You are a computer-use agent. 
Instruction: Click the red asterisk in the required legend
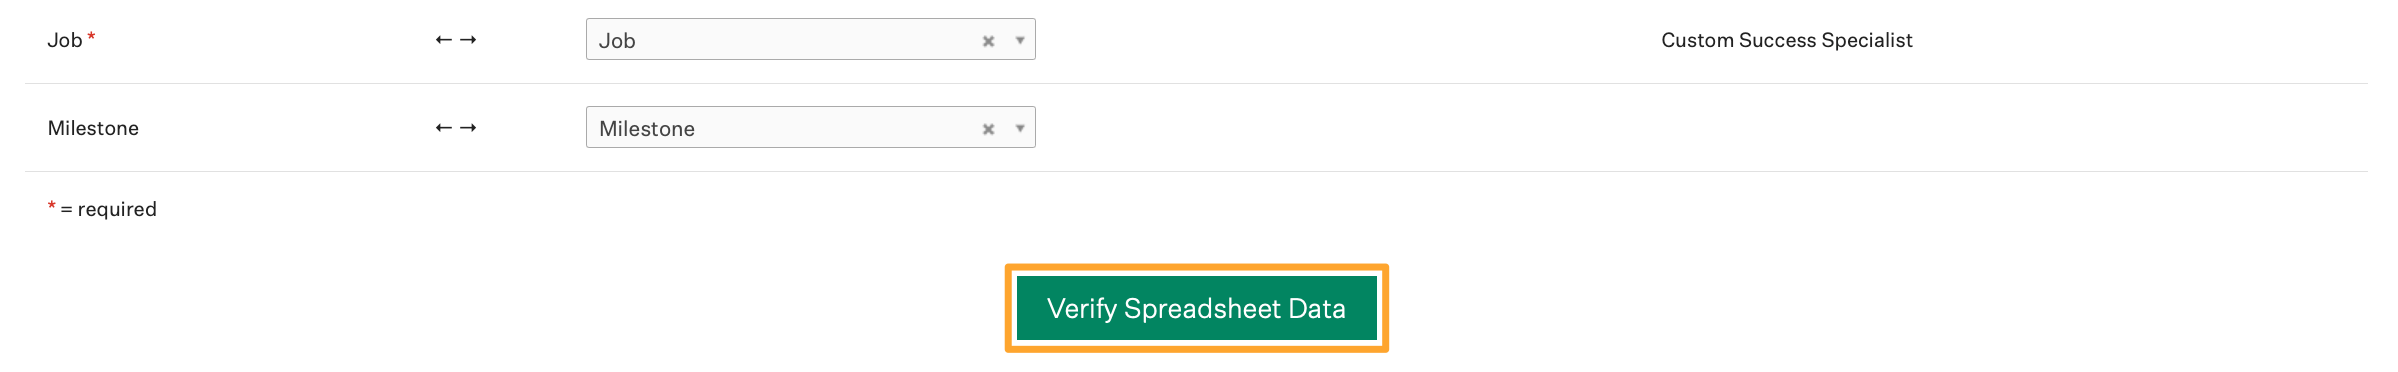tap(52, 206)
